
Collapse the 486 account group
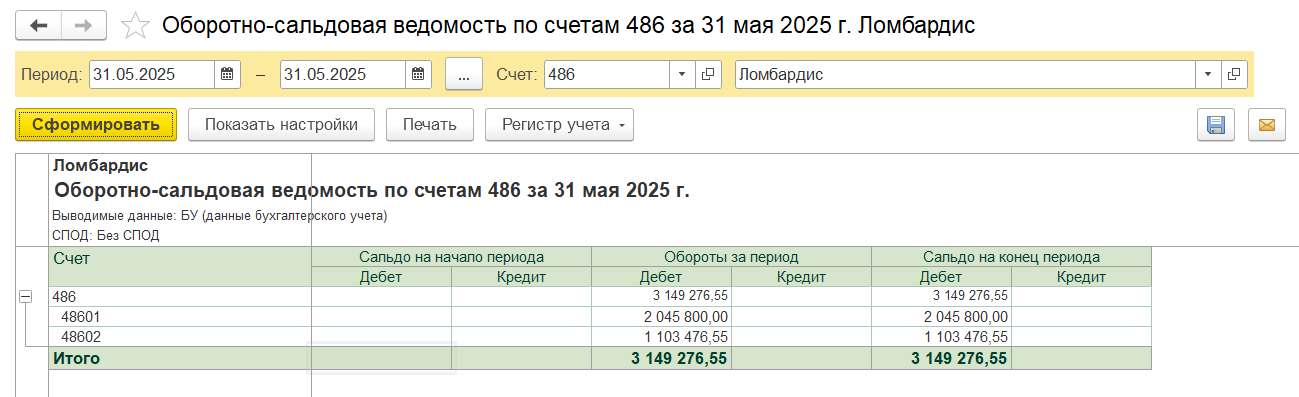coord(26,297)
